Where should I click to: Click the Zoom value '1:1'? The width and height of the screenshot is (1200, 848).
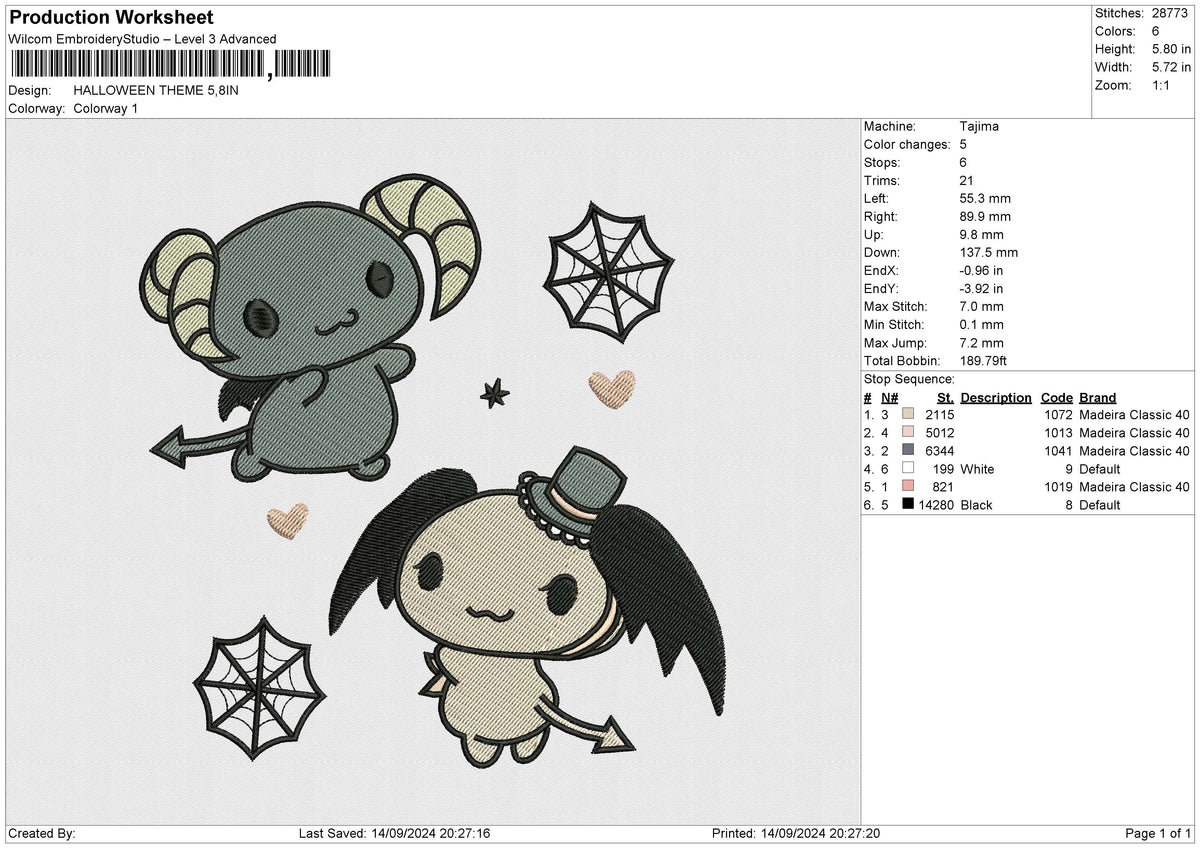[1160, 85]
